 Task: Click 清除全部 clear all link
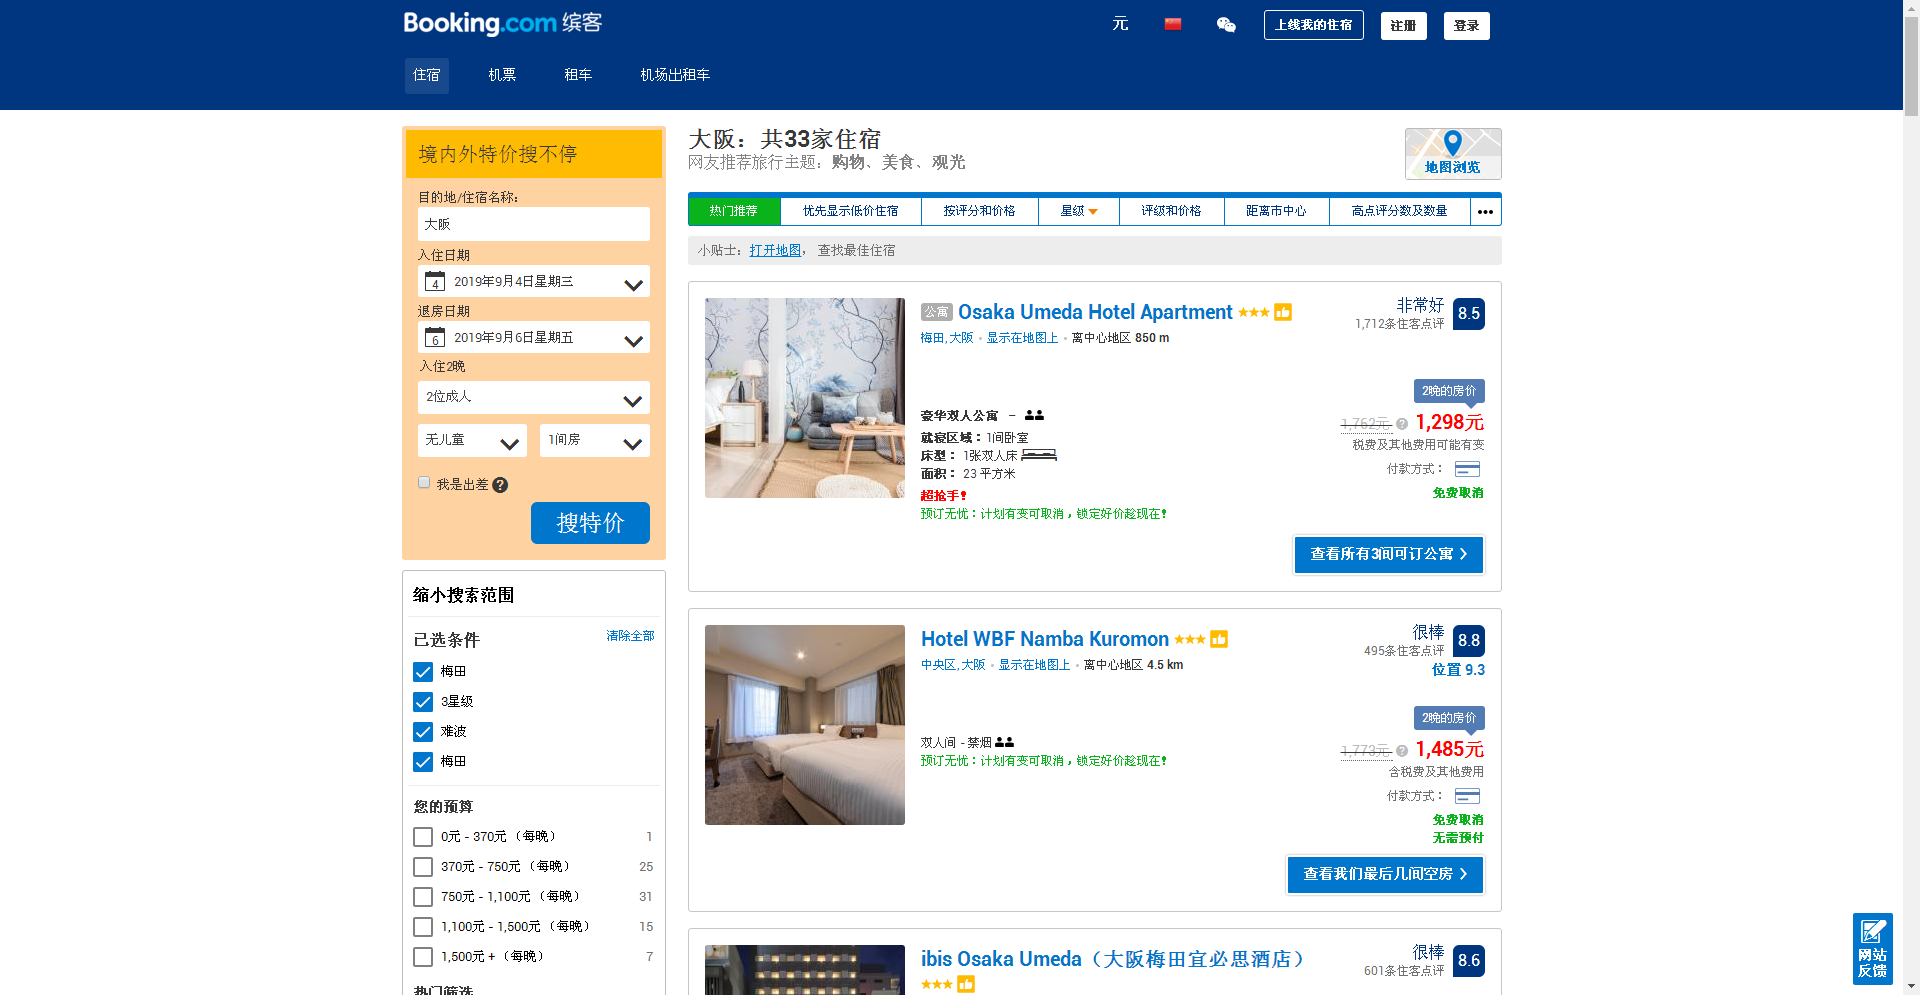click(630, 636)
